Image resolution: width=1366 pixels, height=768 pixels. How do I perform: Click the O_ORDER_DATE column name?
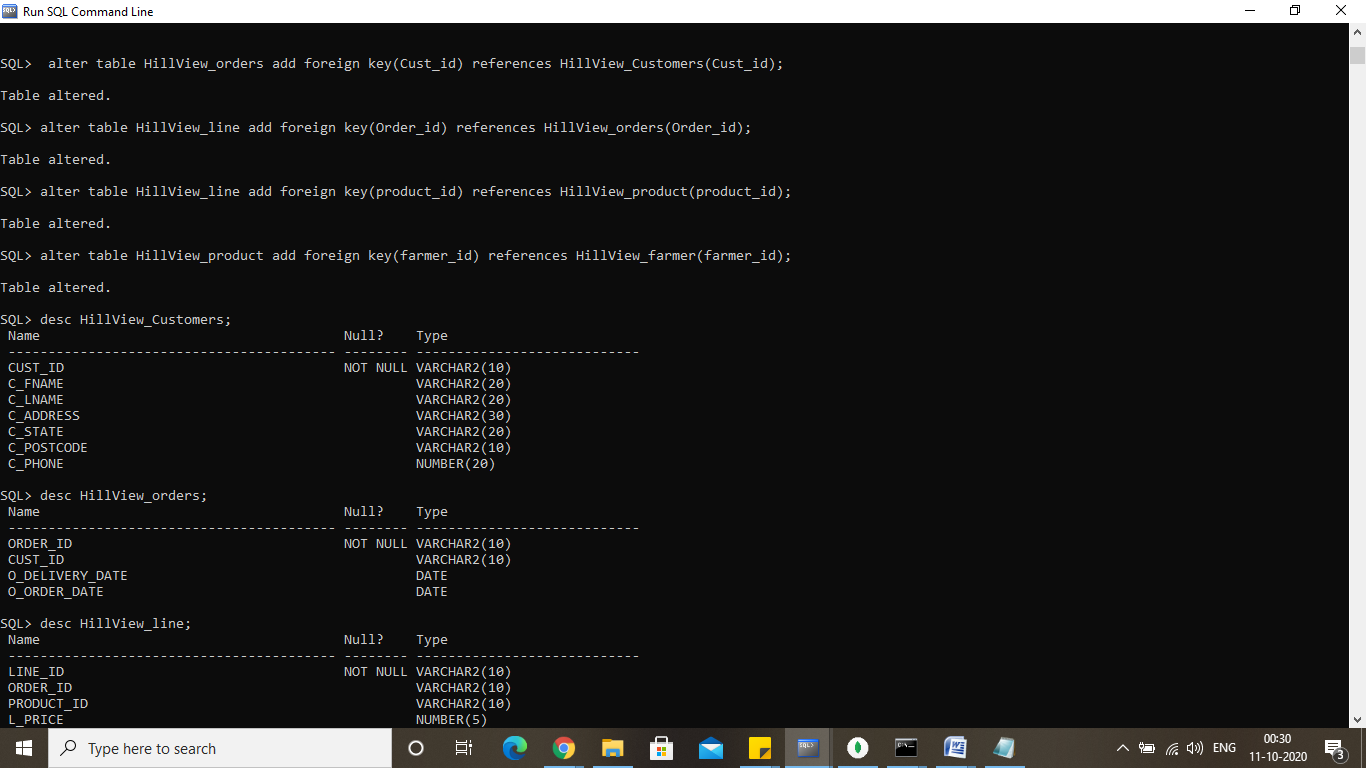click(x=56, y=592)
